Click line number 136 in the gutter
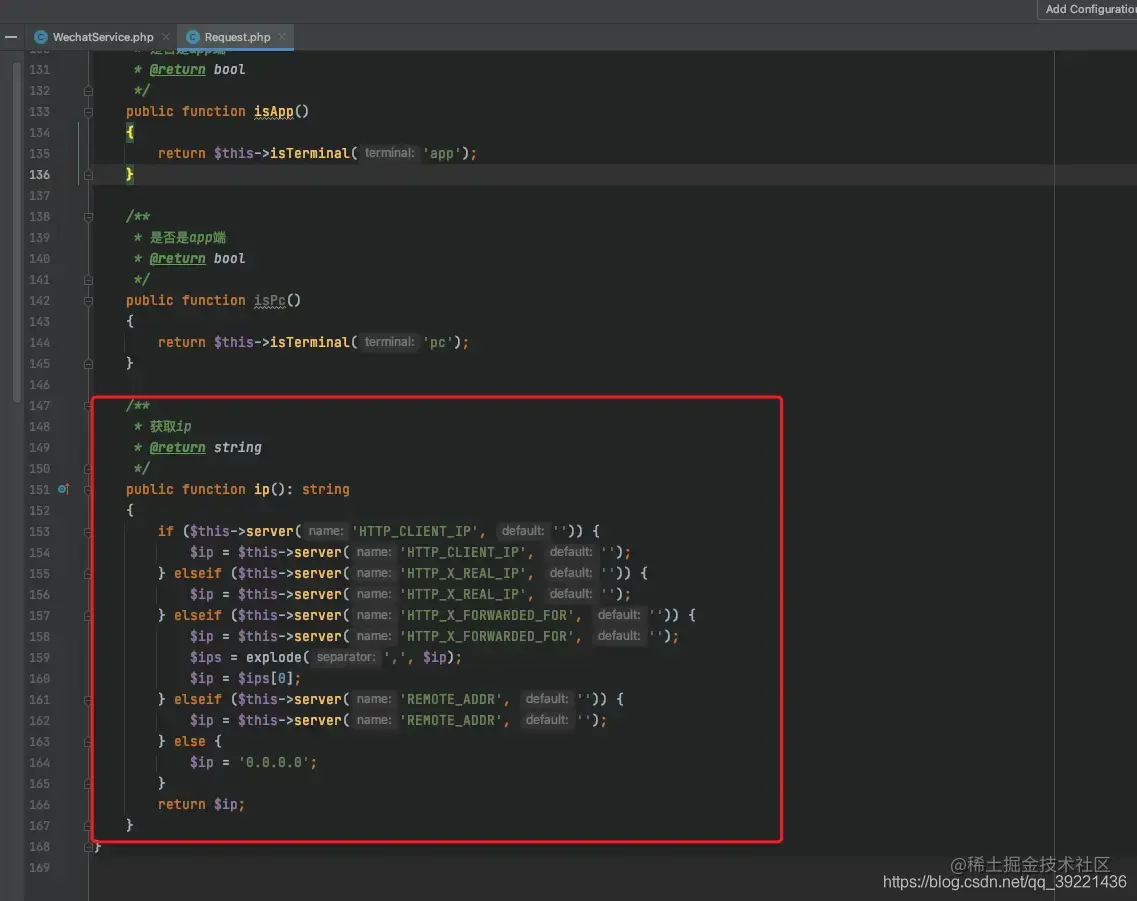The height and width of the screenshot is (901, 1137). point(39,175)
